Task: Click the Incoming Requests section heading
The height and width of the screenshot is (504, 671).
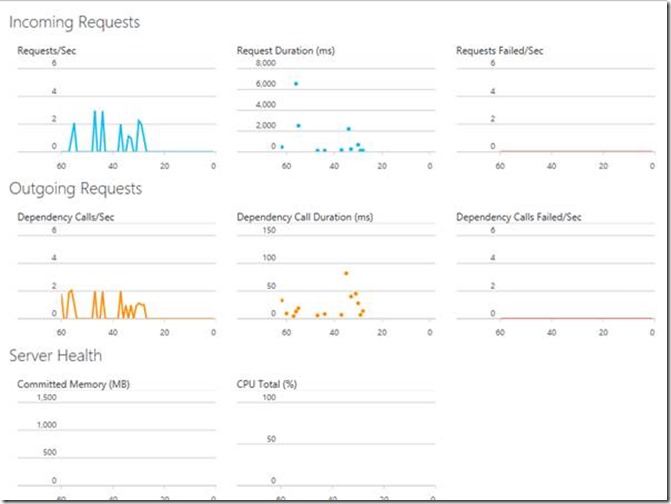Action: pos(75,22)
